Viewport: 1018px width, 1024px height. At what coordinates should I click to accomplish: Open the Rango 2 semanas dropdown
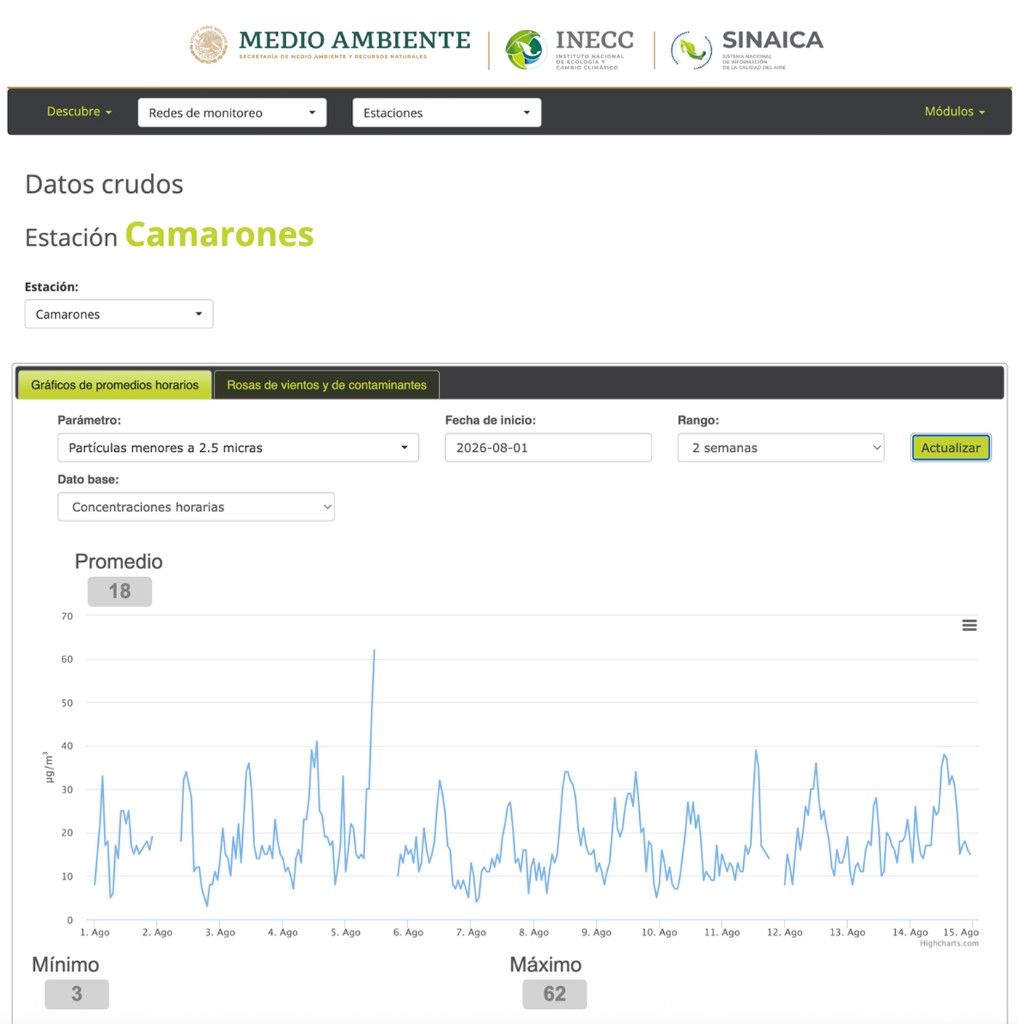click(x=781, y=448)
